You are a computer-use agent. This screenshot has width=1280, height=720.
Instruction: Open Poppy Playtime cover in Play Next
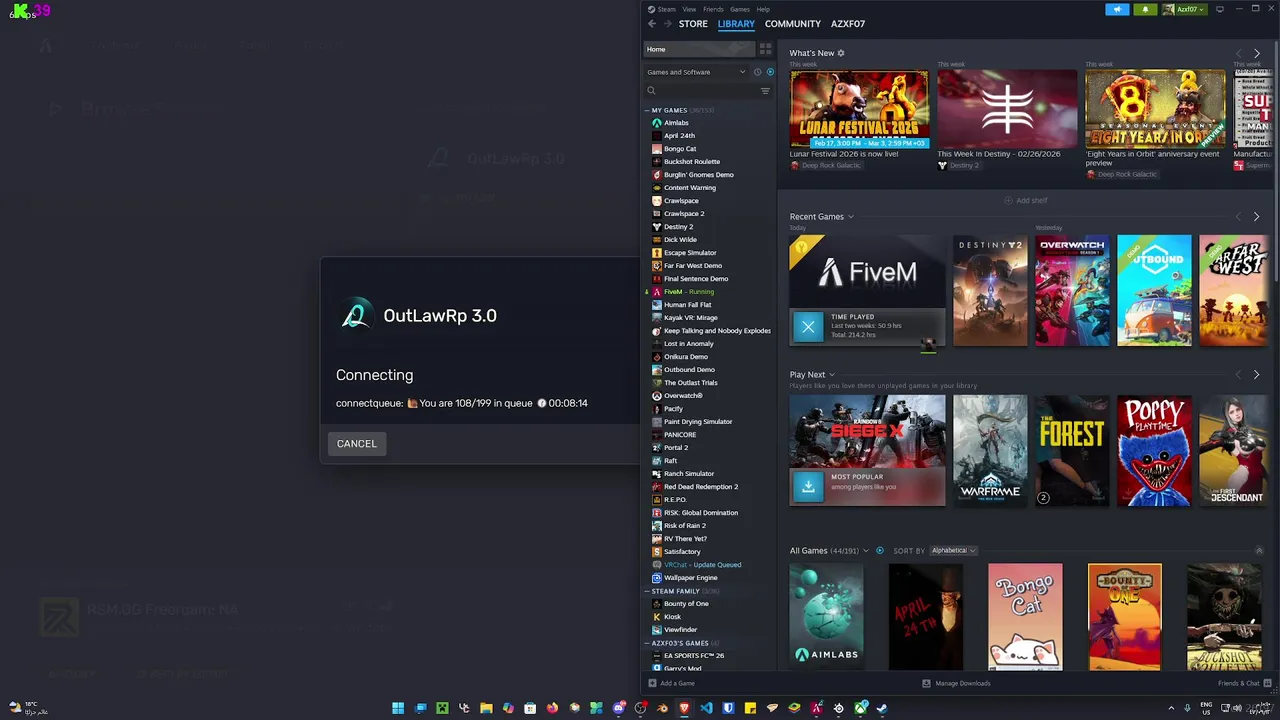point(1154,450)
